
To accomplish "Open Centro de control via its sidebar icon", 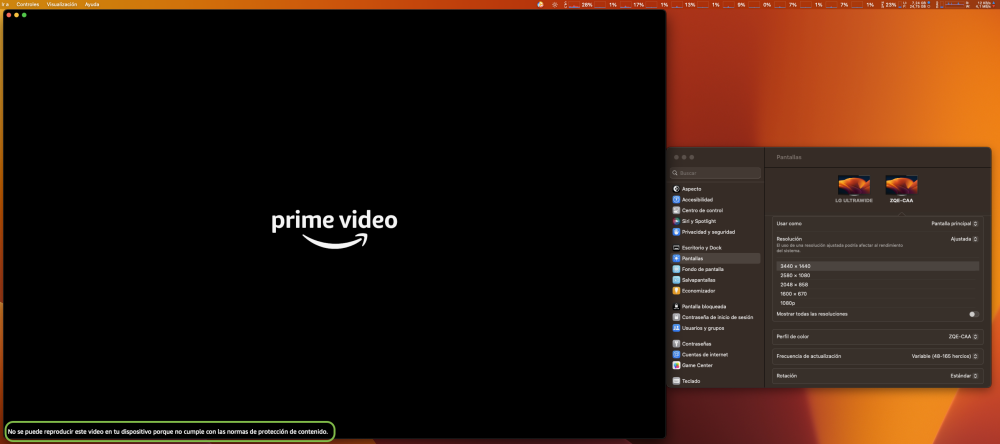I will (x=676, y=211).
